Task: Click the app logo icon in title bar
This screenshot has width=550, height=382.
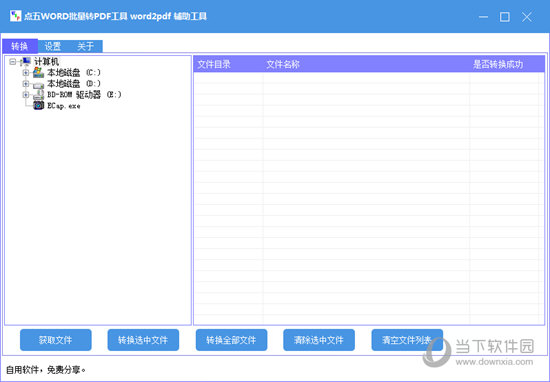Action: [15, 16]
